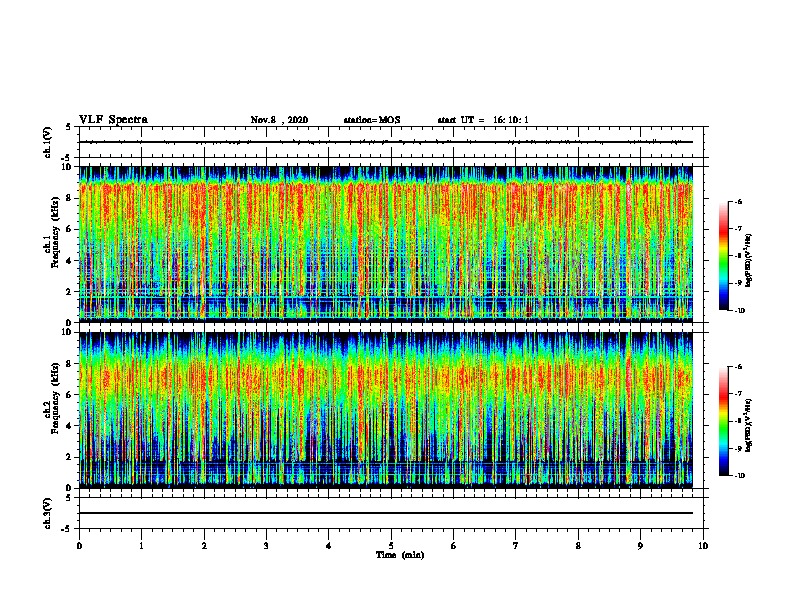The width and height of the screenshot is (792, 612).
Task: Click time axis tick label '9'
Action: coord(640,546)
